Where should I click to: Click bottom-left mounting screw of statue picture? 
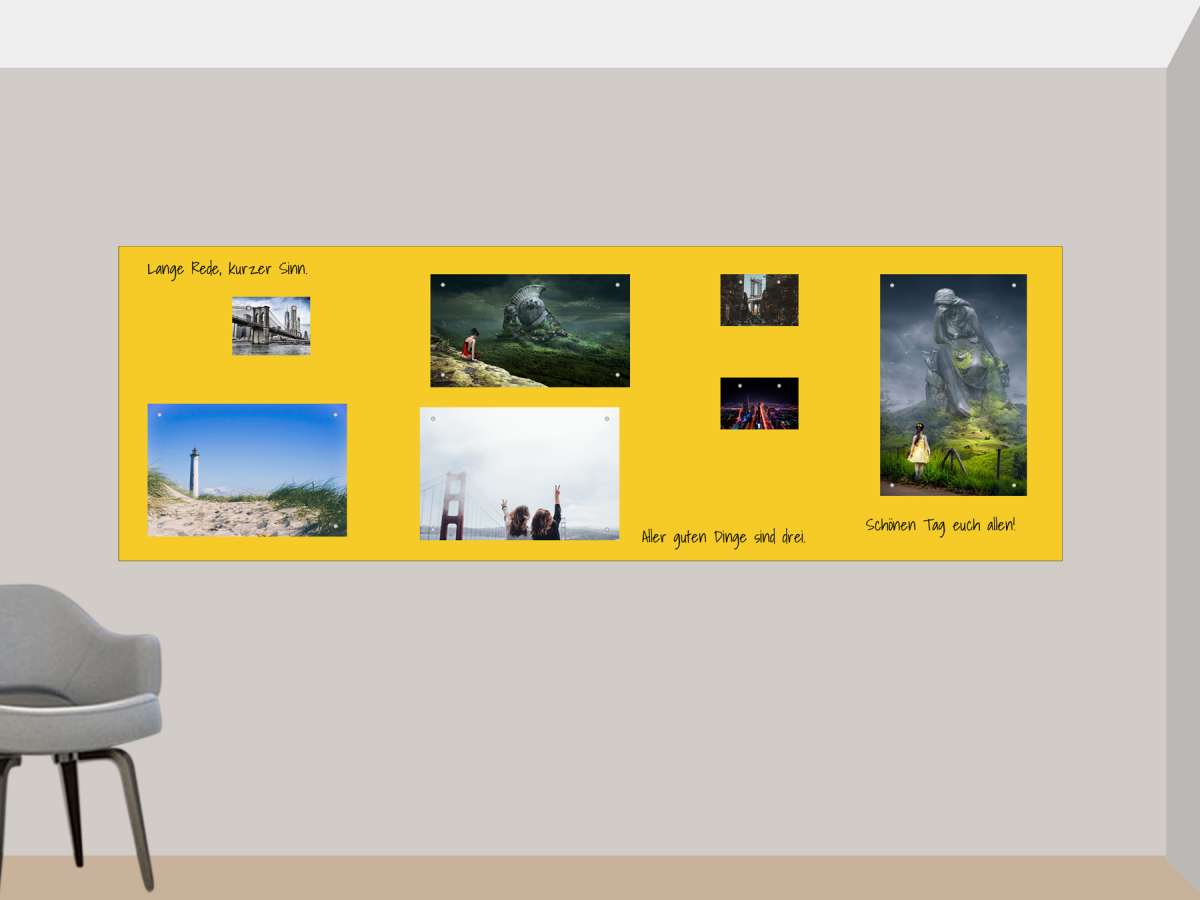[x=892, y=485]
